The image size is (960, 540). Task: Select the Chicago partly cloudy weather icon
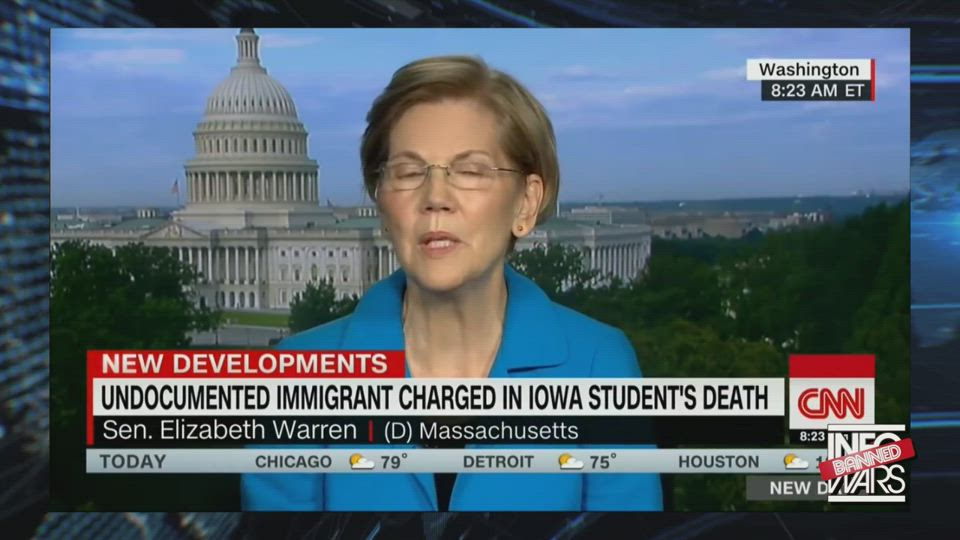click(362, 461)
